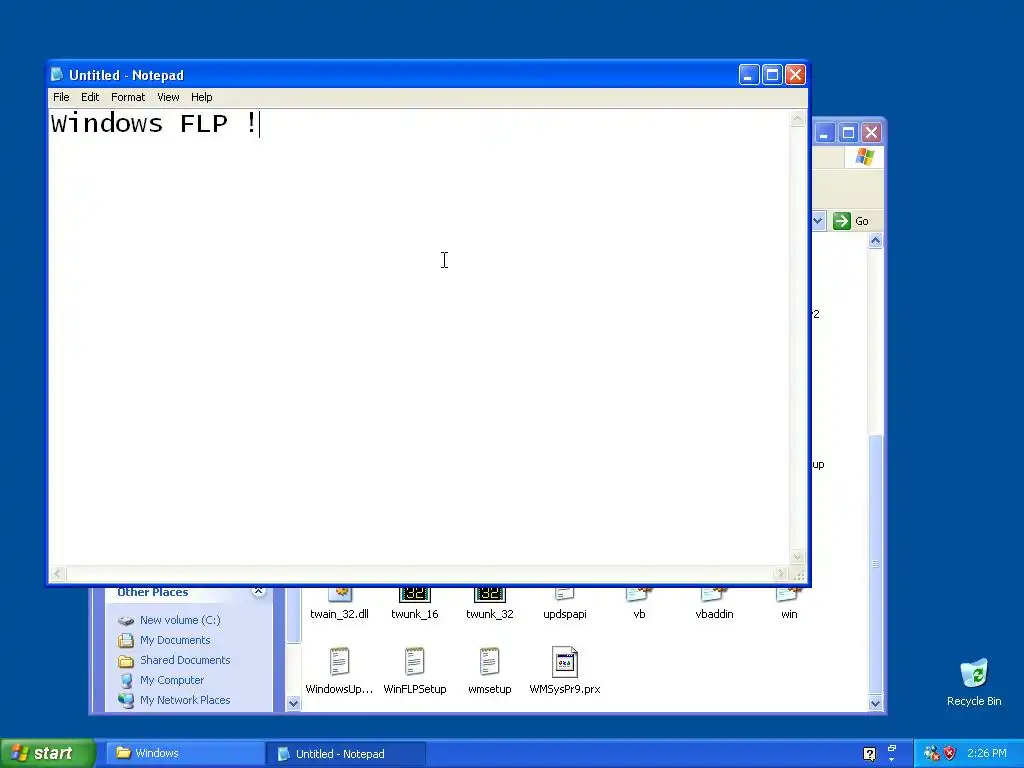This screenshot has height=768, width=1024.
Task: Select the WindowsUp... text file icon
Action: coord(340,662)
